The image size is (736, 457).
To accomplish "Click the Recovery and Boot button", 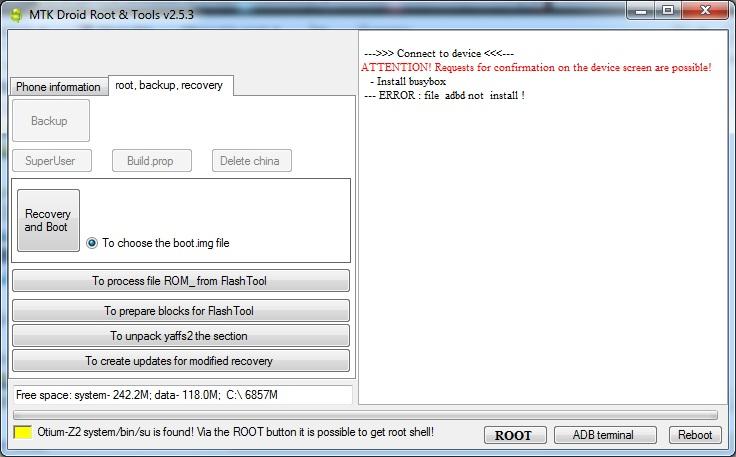I will pos(48,221).
